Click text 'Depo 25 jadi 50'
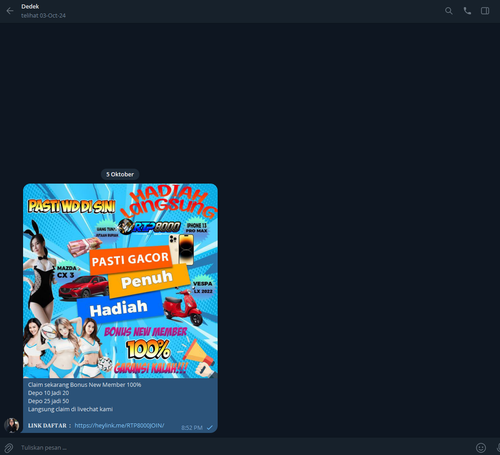The height and width of the screenshot is (455, 500). tap(49, 401)
